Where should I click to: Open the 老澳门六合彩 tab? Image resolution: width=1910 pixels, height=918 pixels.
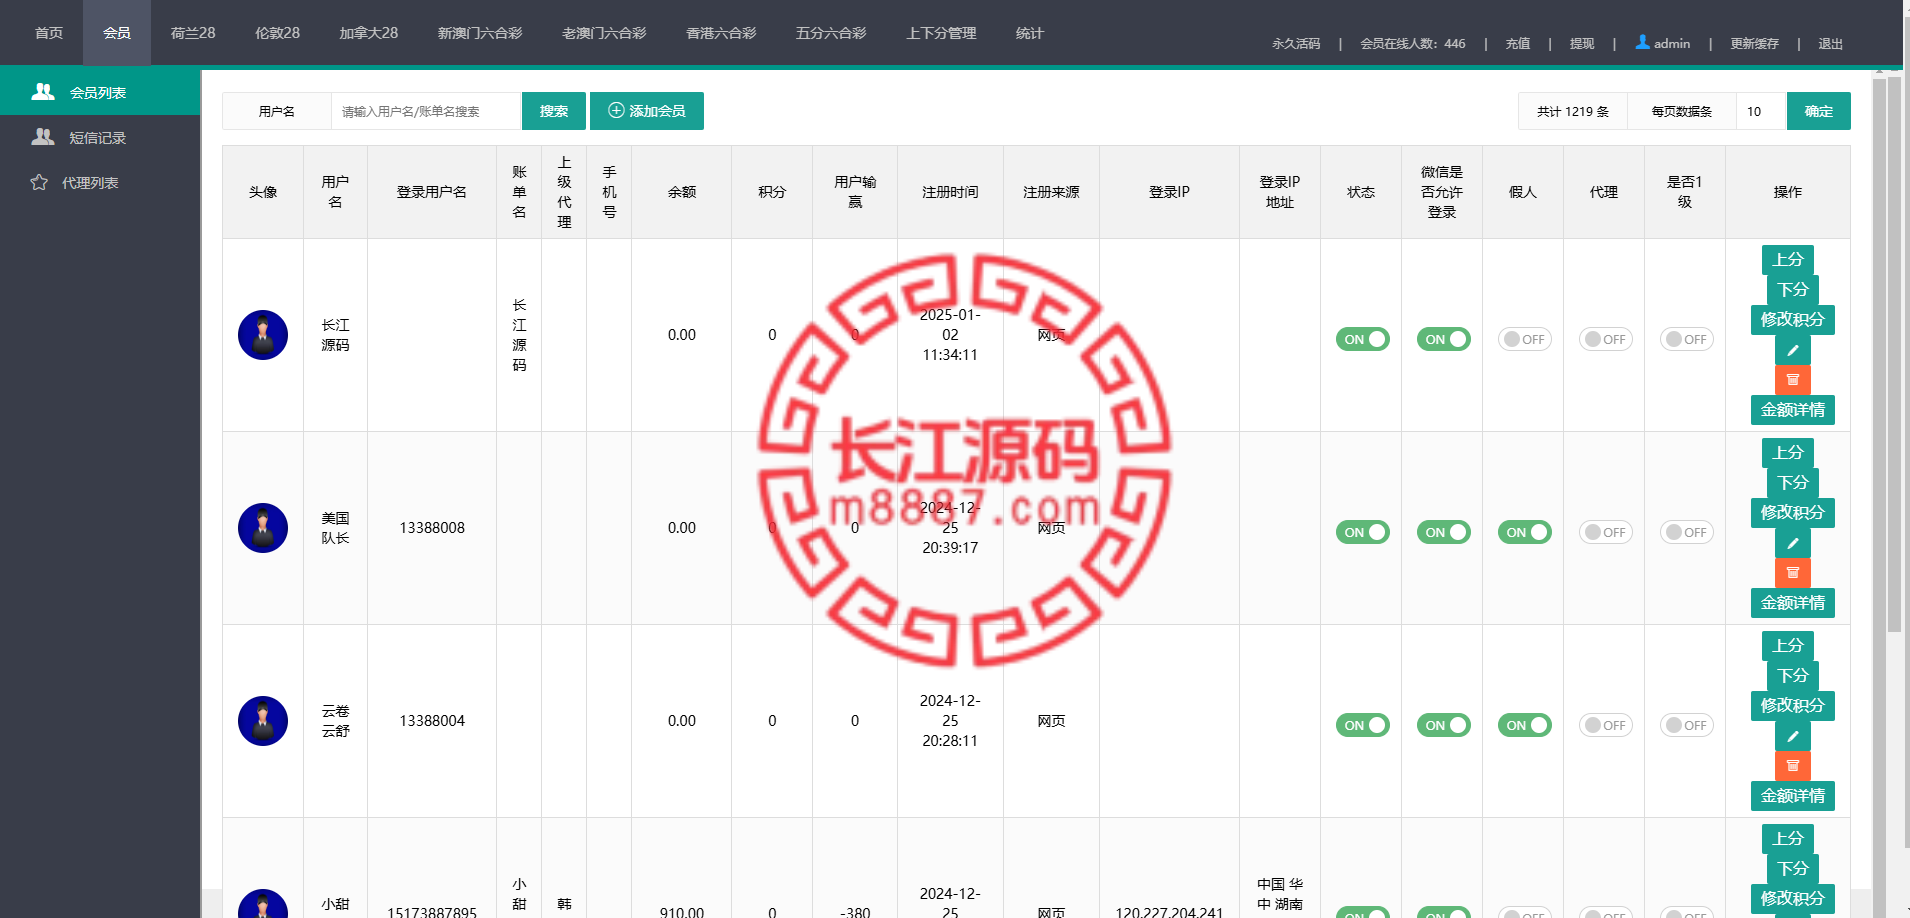[604, 33]
